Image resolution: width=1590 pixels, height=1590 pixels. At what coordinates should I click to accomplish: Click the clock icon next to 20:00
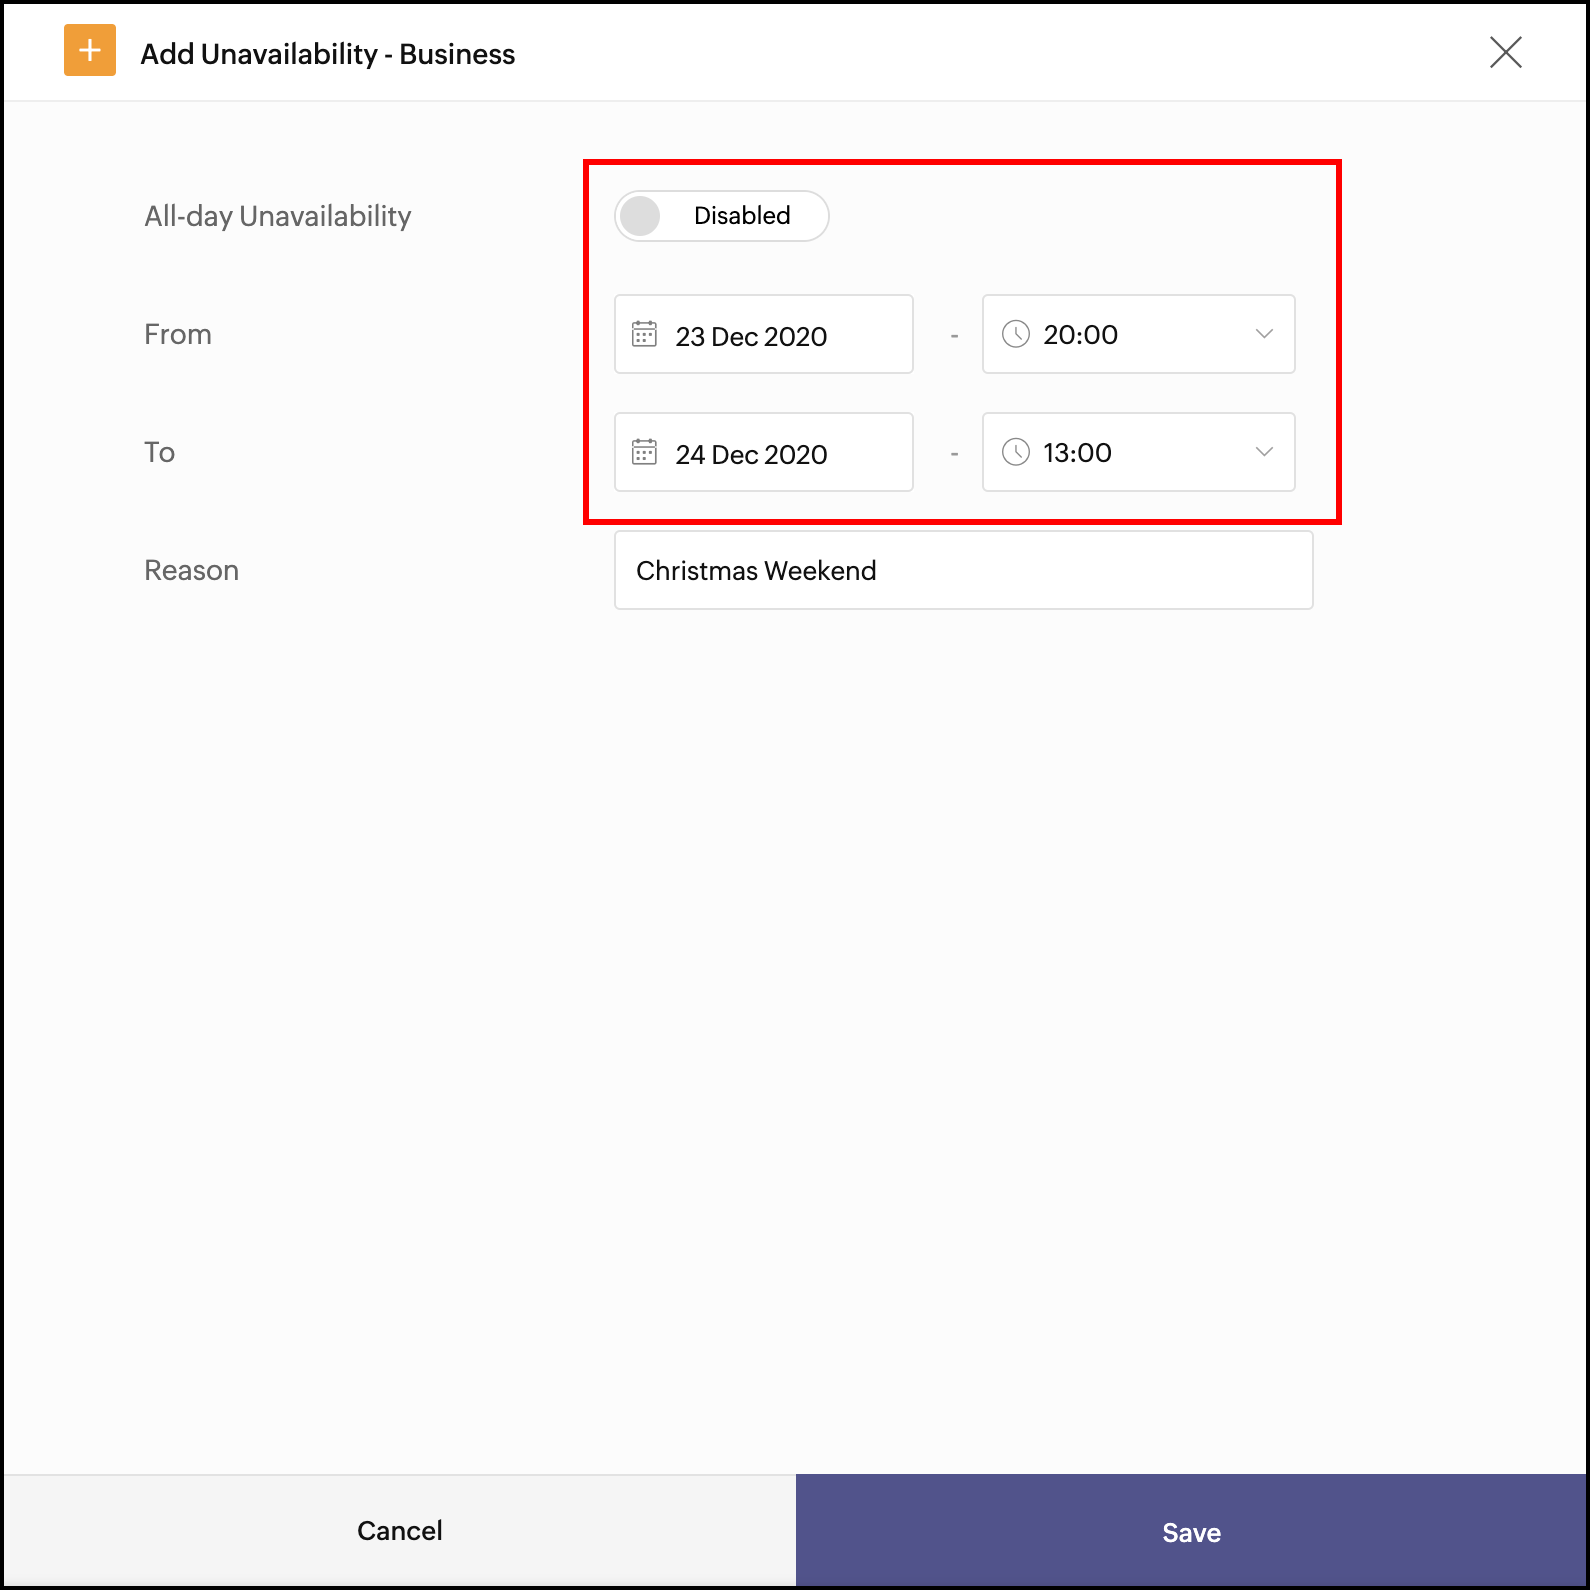pyautogui.click(x=1016, y=334)
